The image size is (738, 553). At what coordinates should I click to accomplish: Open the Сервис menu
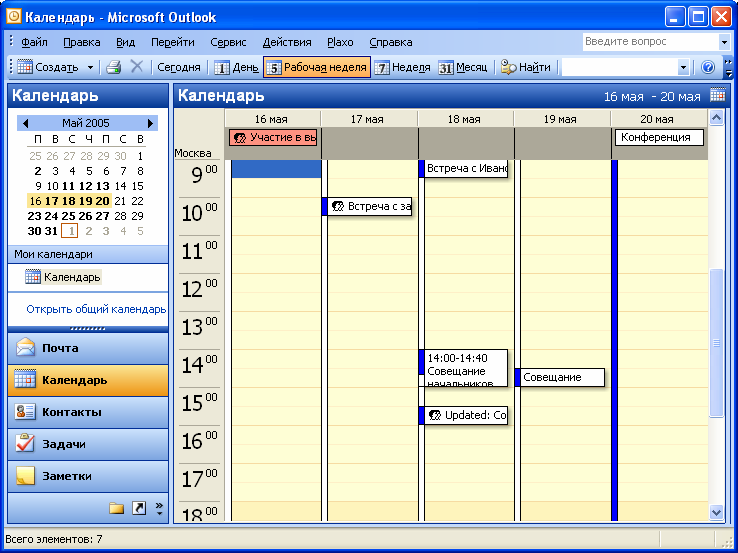pos(228,42)
